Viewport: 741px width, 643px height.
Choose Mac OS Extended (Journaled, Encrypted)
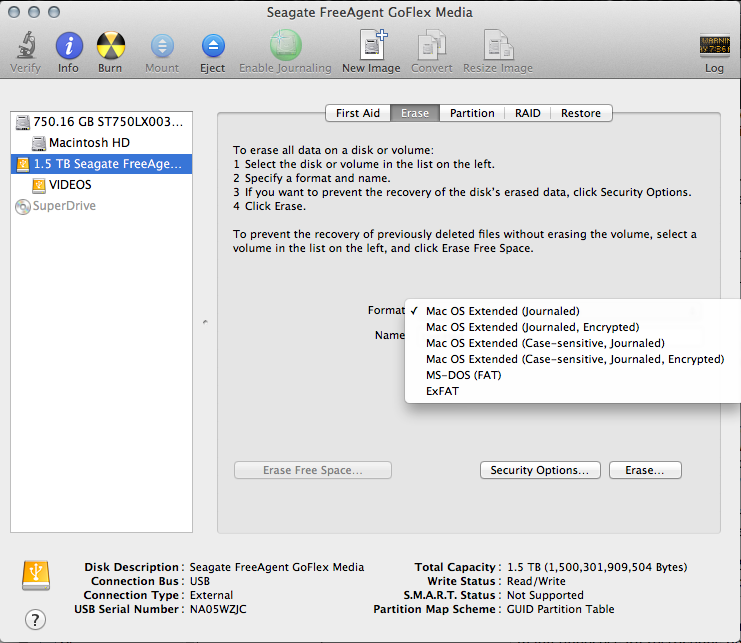pos(573,327)
